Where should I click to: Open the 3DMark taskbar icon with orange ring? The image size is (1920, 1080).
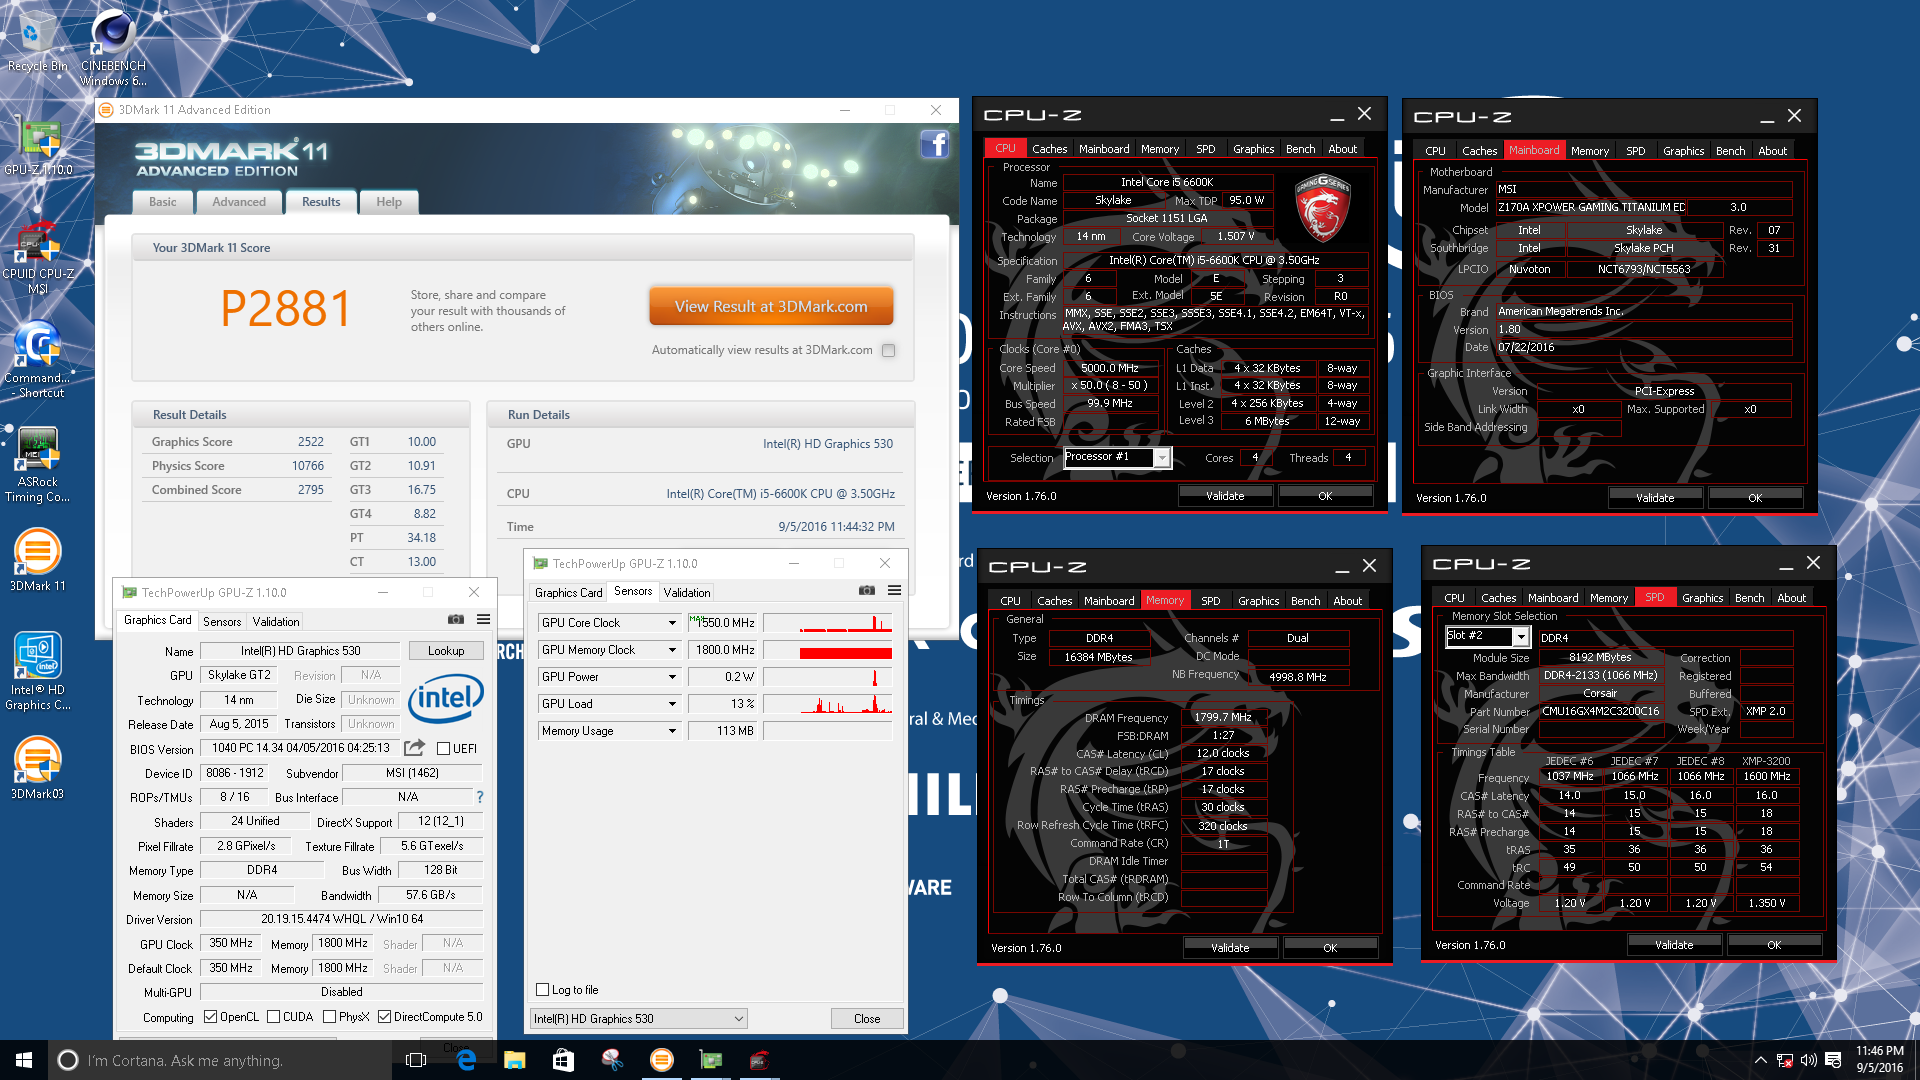point(661,1060)
